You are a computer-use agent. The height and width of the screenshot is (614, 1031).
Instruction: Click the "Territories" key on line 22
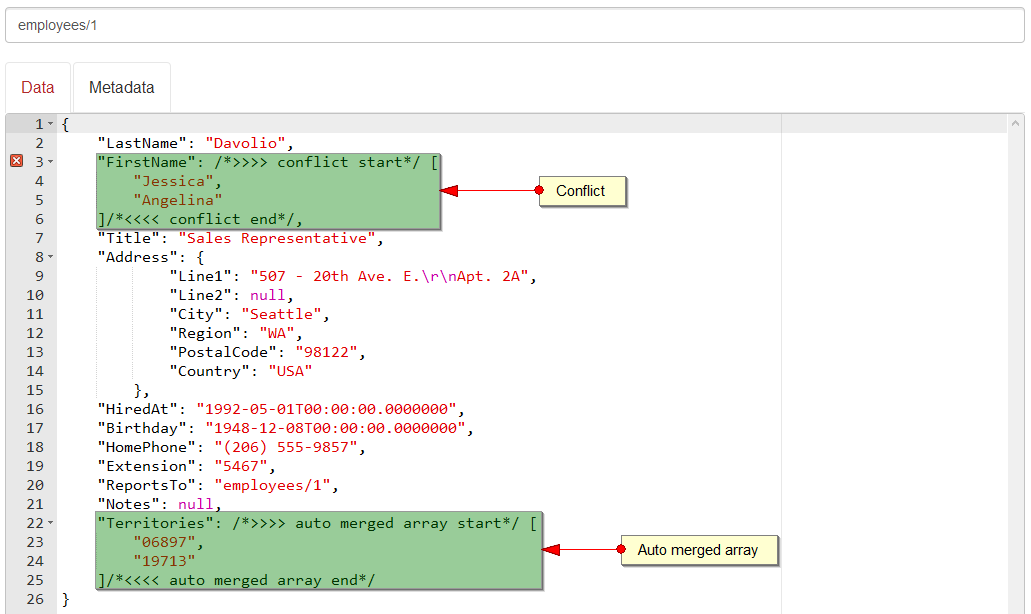point(155,523)
